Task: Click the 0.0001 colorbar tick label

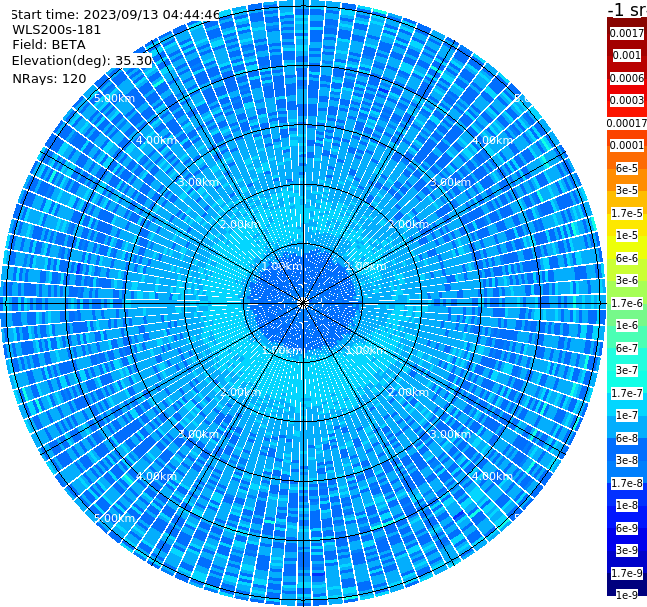Action: click(627, 145)
